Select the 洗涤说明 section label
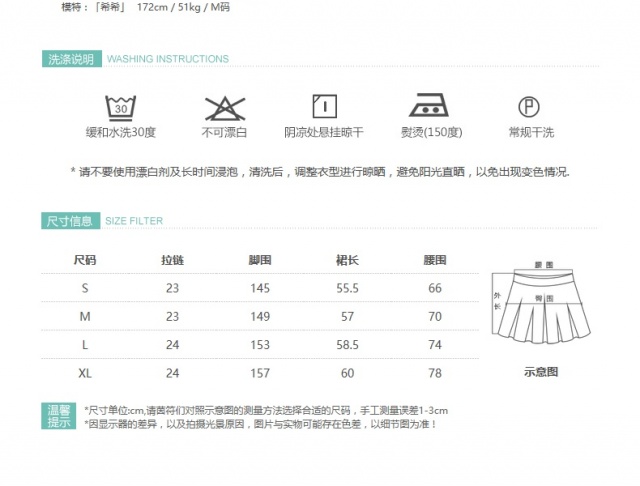Screen dimensions: 640x486 click(70, 59)
